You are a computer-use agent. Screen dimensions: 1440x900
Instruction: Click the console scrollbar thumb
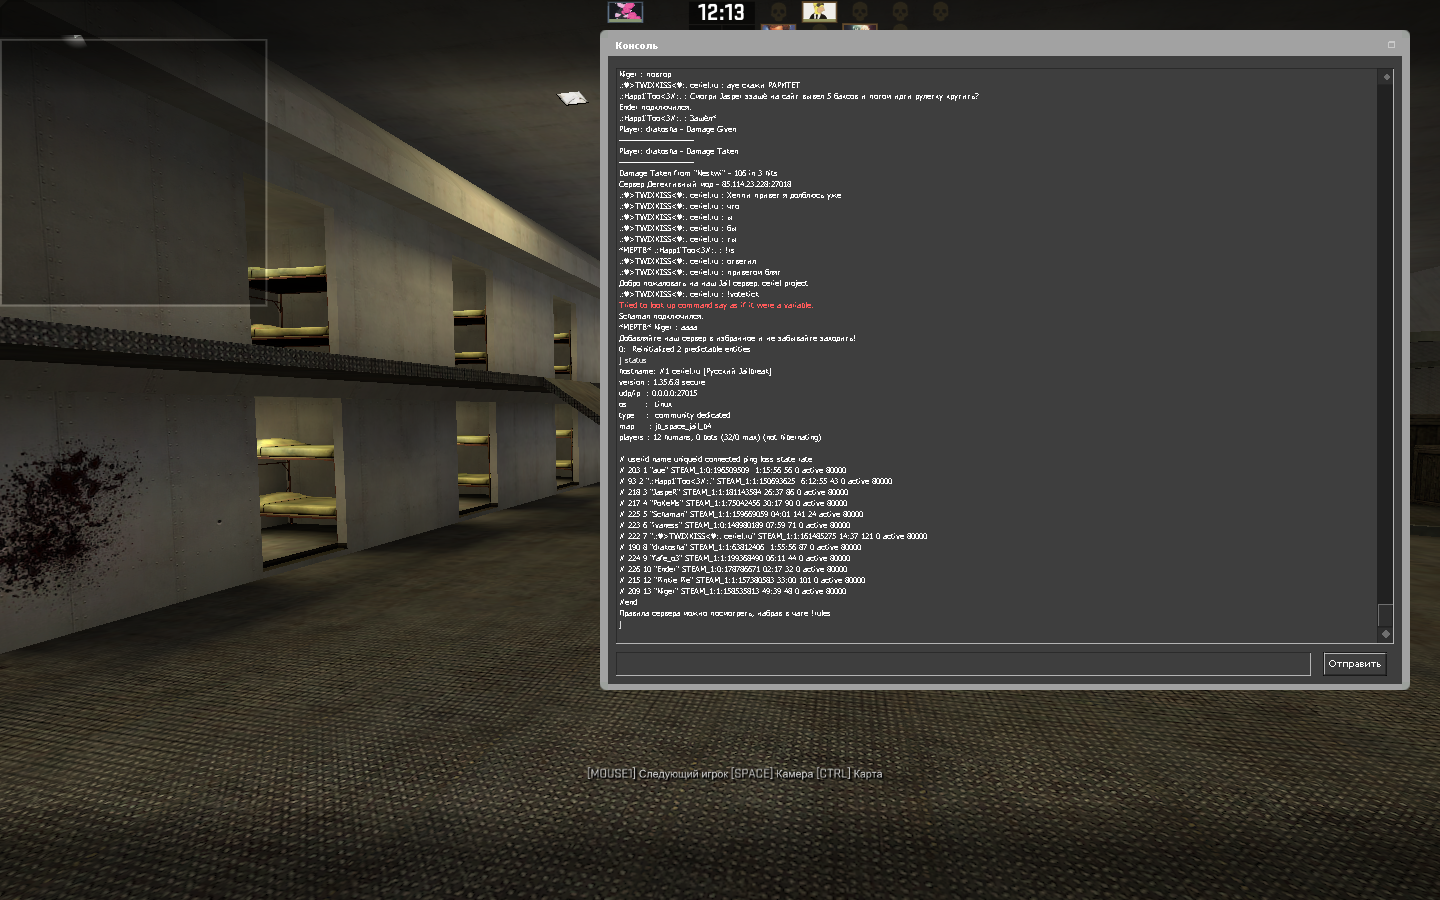point(1386,615)
